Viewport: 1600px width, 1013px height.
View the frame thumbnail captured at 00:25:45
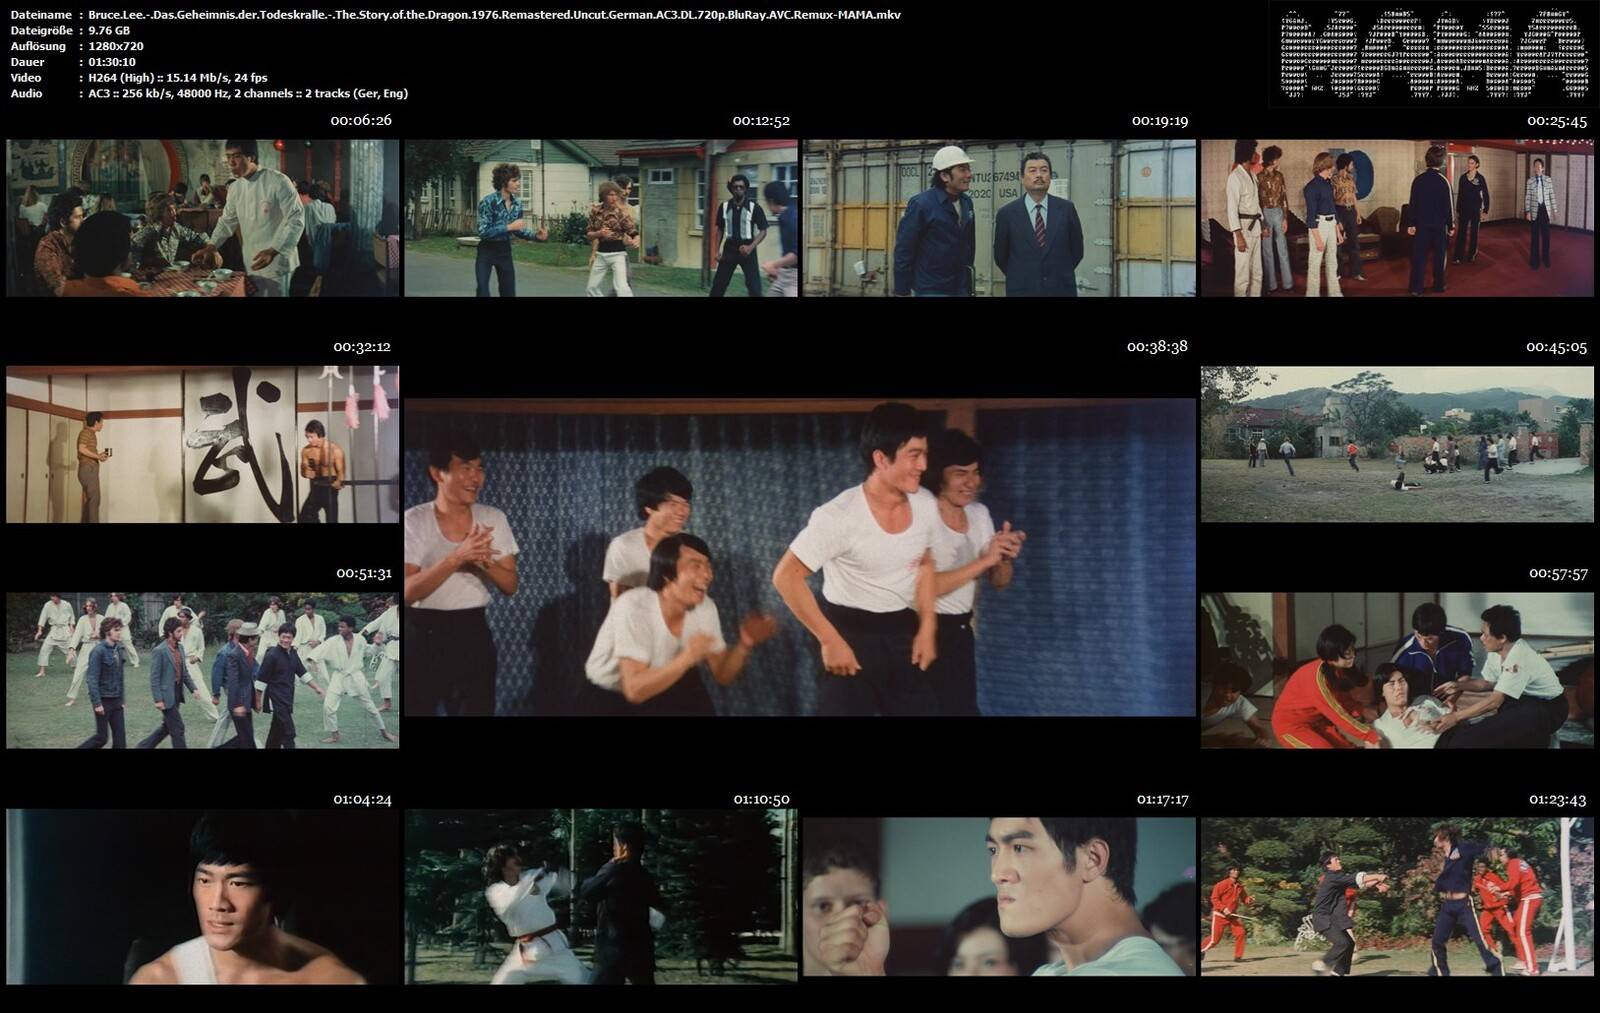[1397, 217]
